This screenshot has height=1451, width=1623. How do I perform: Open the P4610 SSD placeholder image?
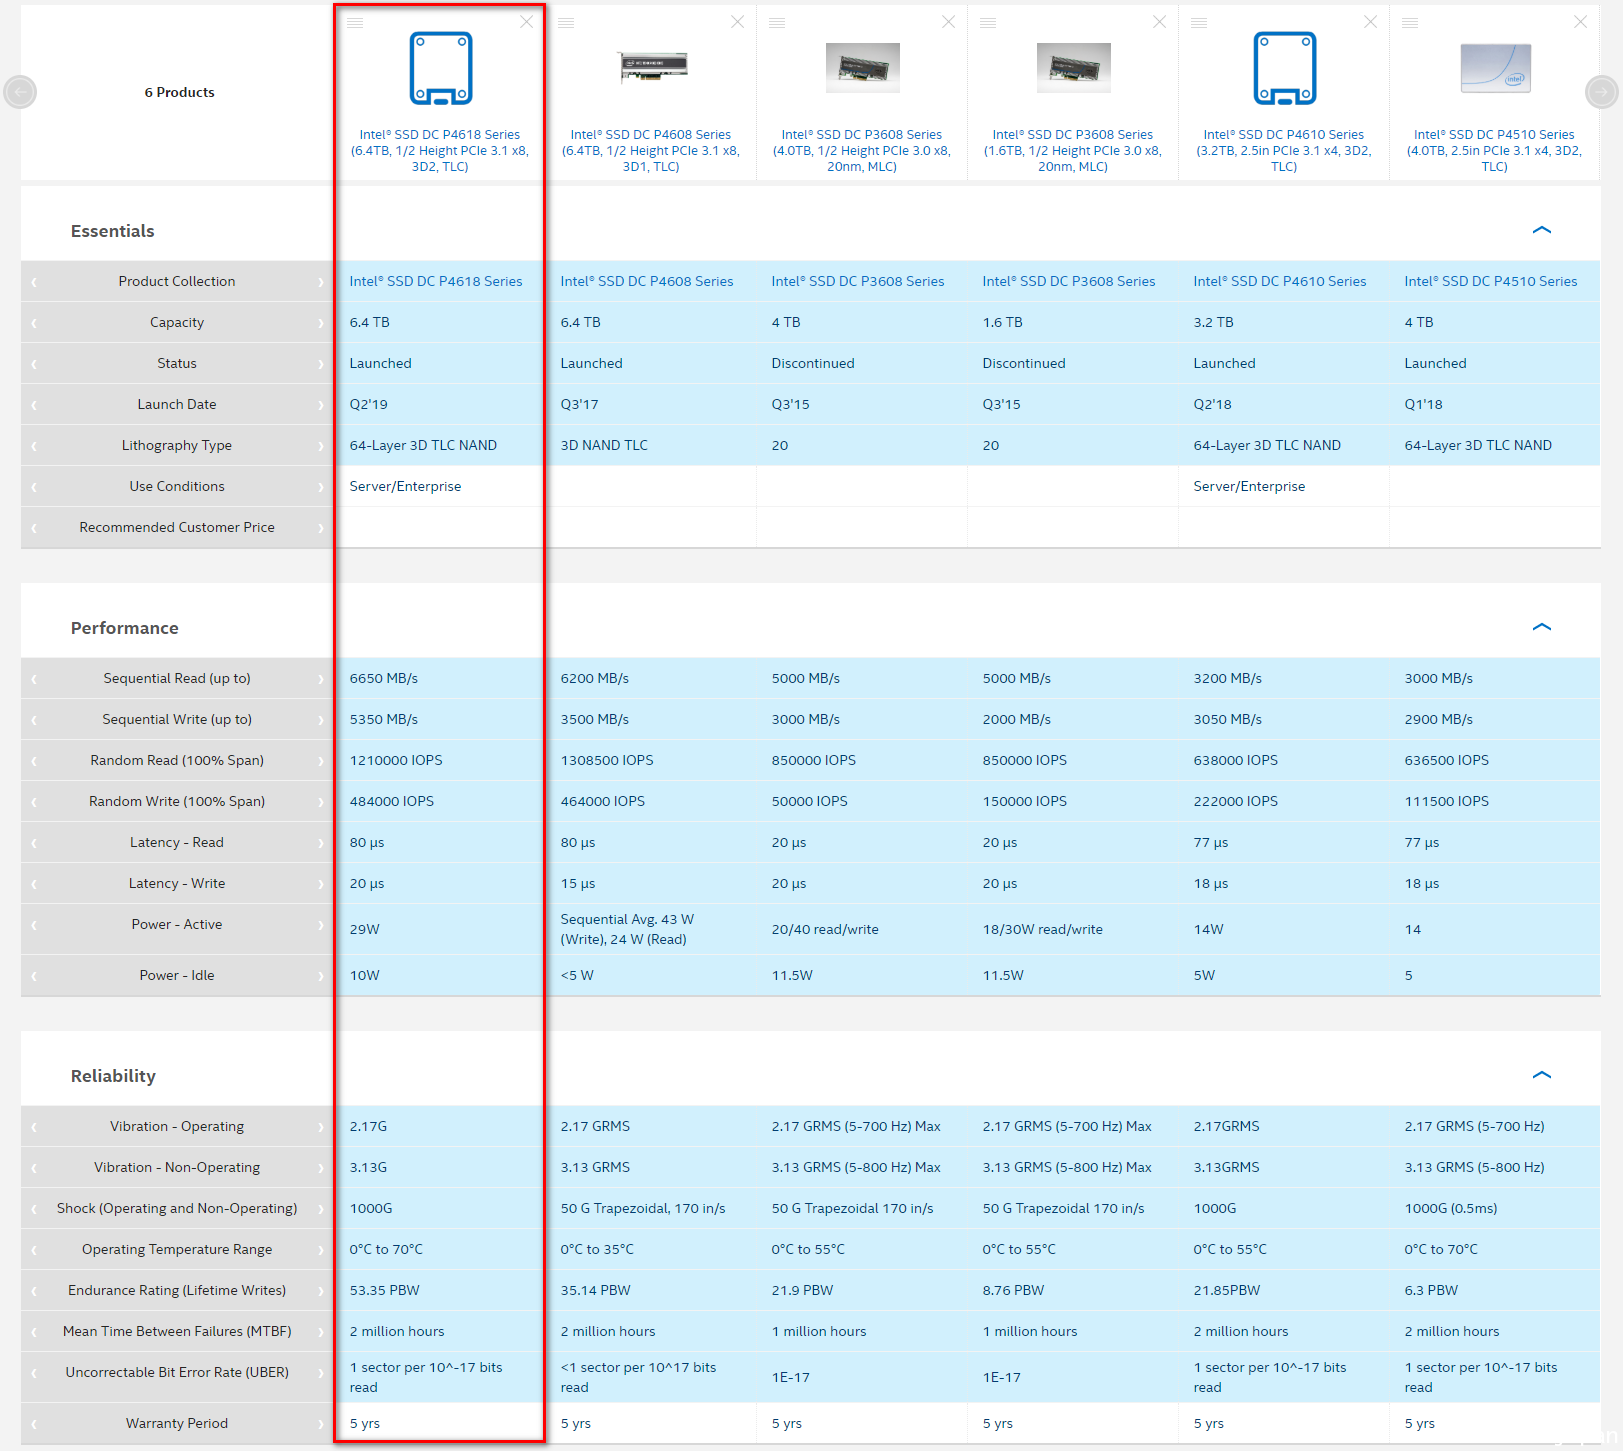point(1285,68)
